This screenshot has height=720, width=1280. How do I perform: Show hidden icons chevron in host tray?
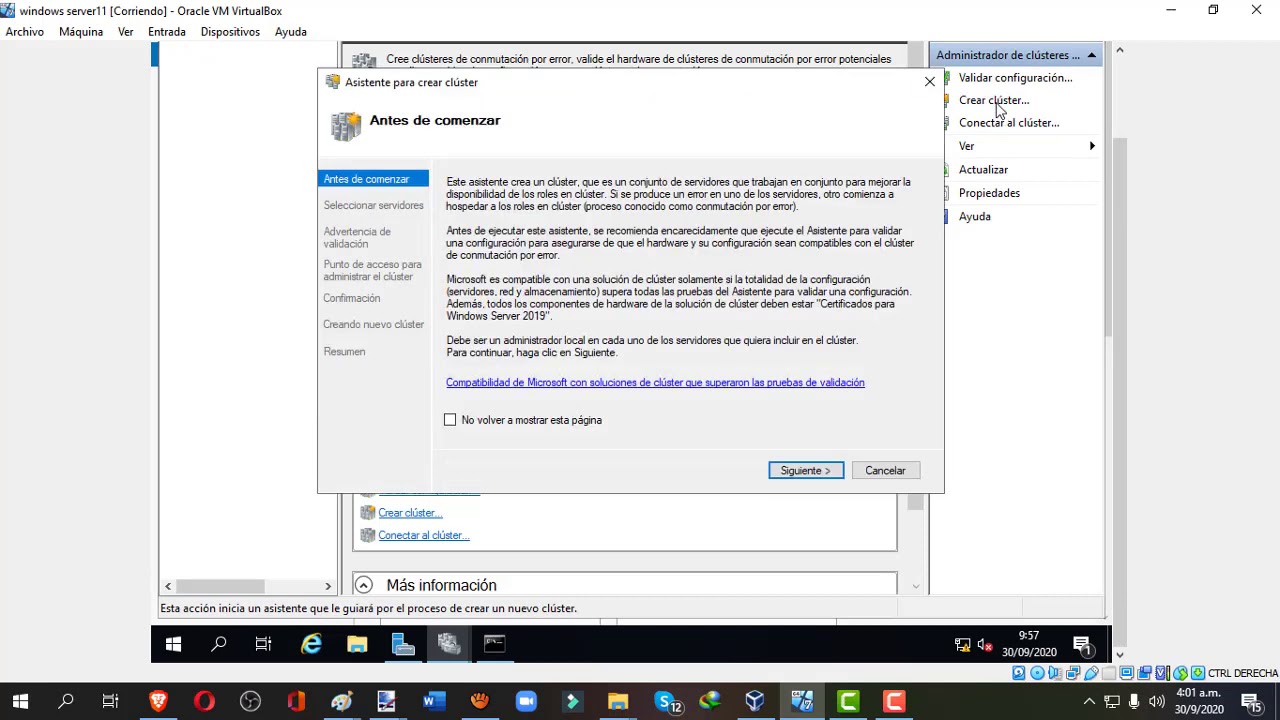pyautogui.click(x=1089, y=701)
